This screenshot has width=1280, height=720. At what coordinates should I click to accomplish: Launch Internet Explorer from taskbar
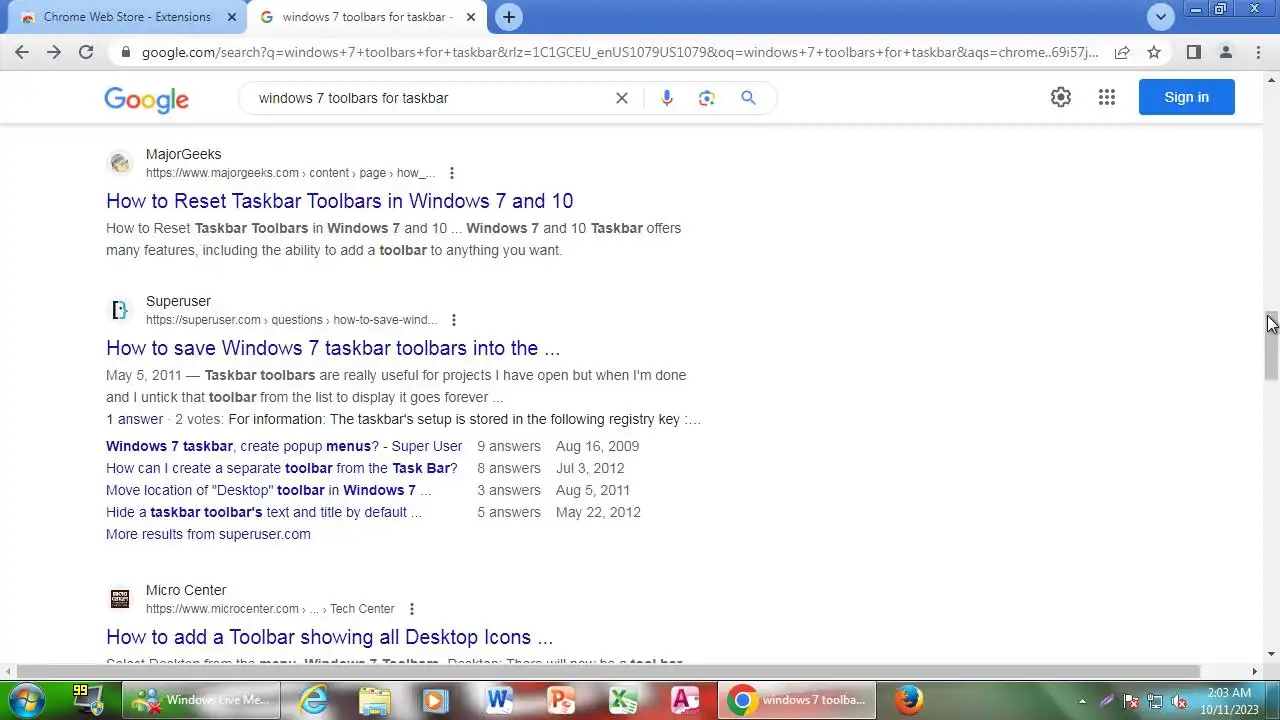[313, 700]
